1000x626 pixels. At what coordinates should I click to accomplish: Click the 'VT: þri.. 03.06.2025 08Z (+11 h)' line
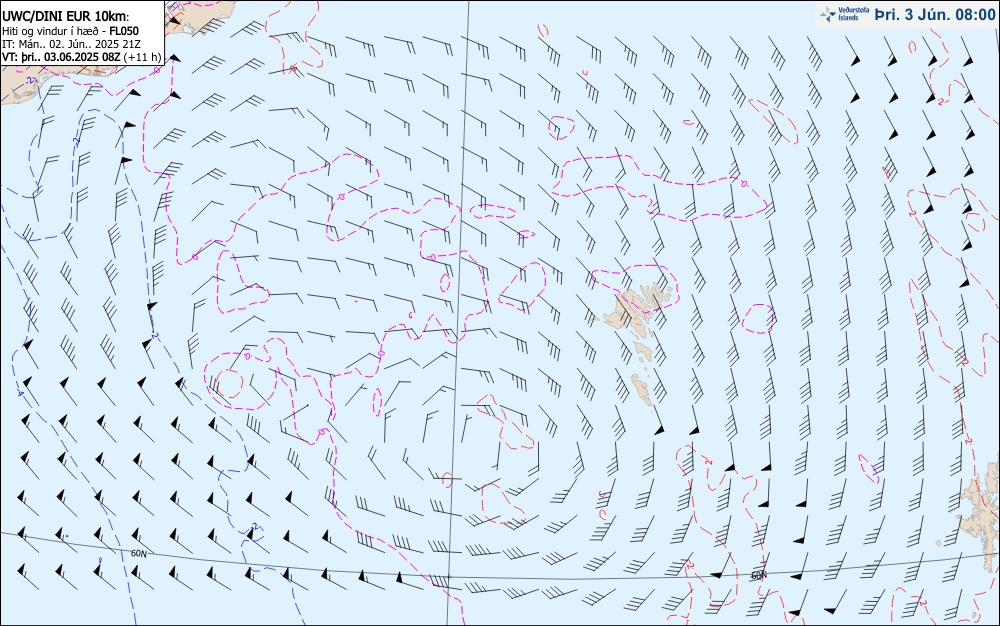point(82,57)
